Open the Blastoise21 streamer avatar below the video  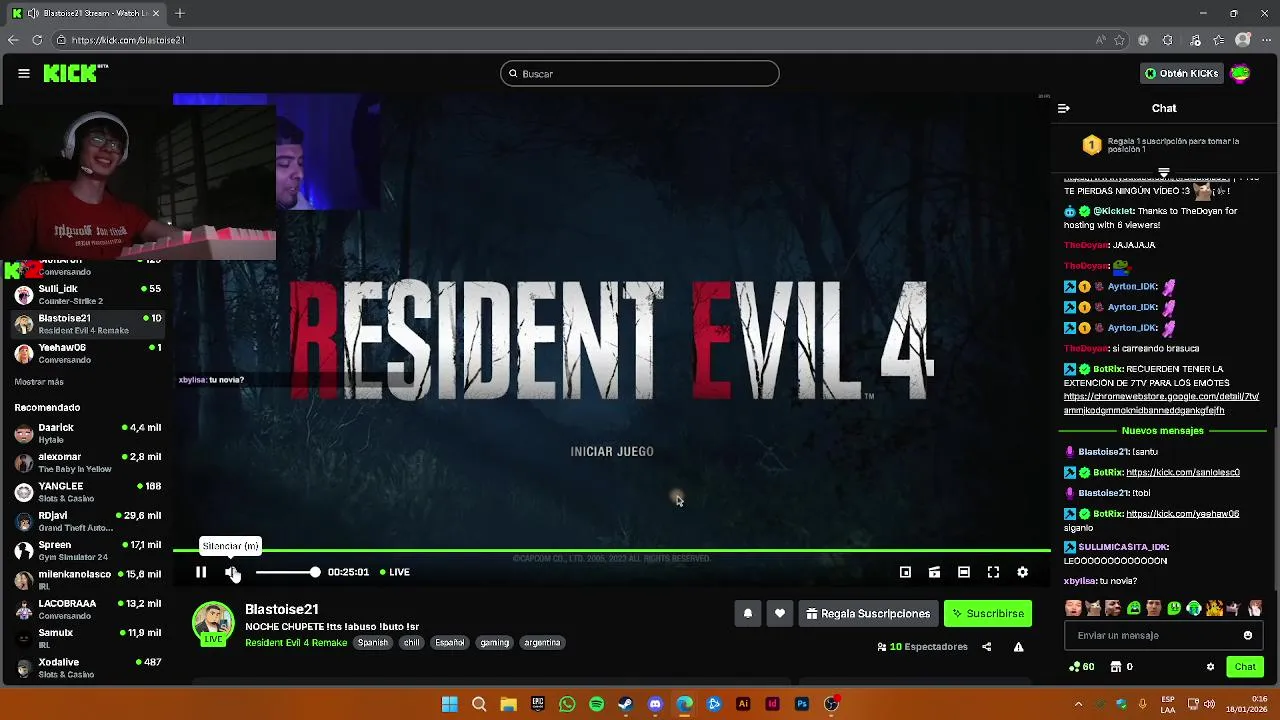(x=213, y=624)
